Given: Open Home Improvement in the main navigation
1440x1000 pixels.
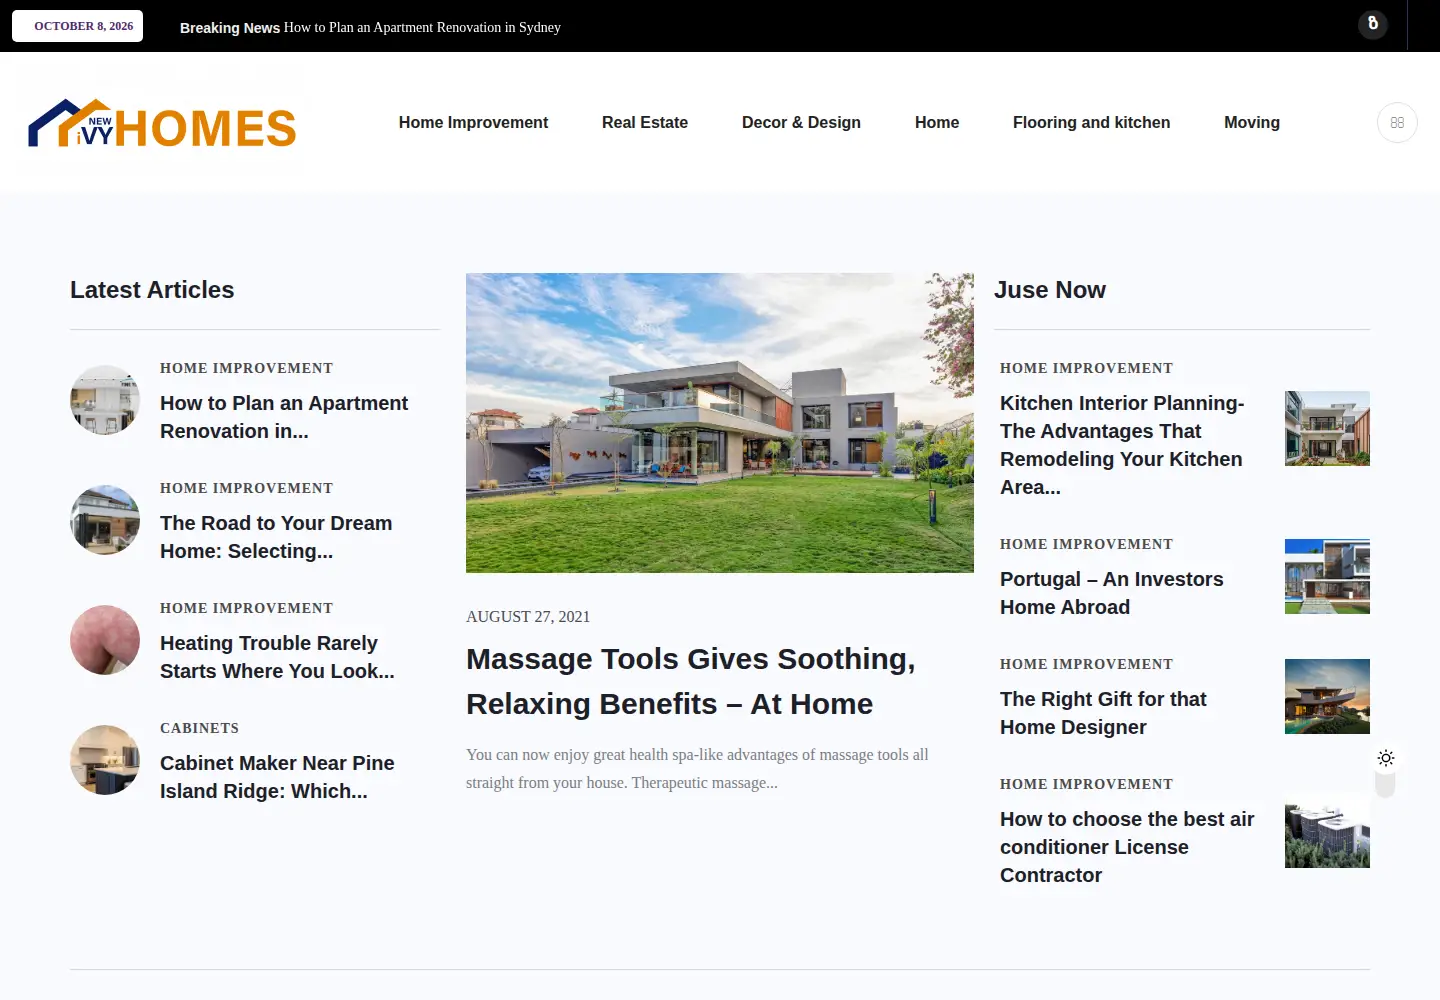Looking at the screenshot, I should 473,122.
